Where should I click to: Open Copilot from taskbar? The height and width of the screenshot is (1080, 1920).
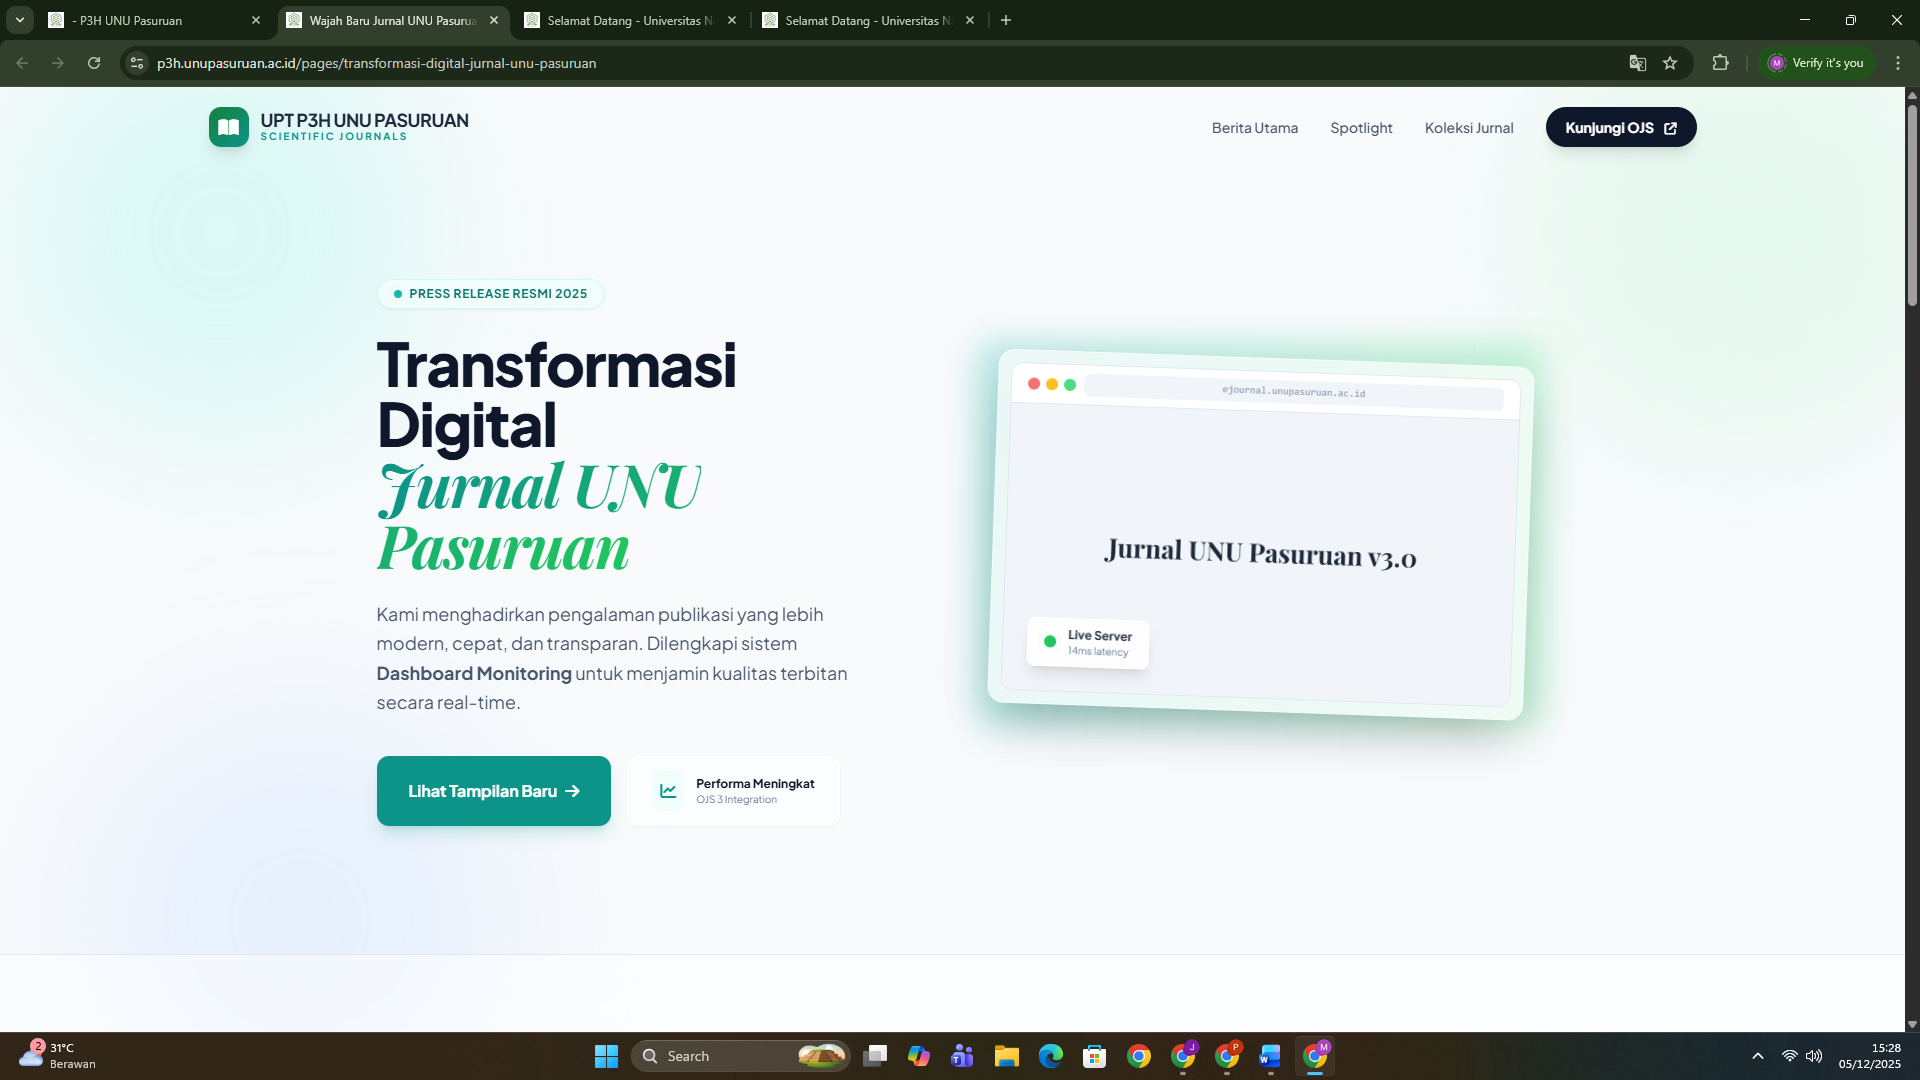click(x=918, y=1056)
